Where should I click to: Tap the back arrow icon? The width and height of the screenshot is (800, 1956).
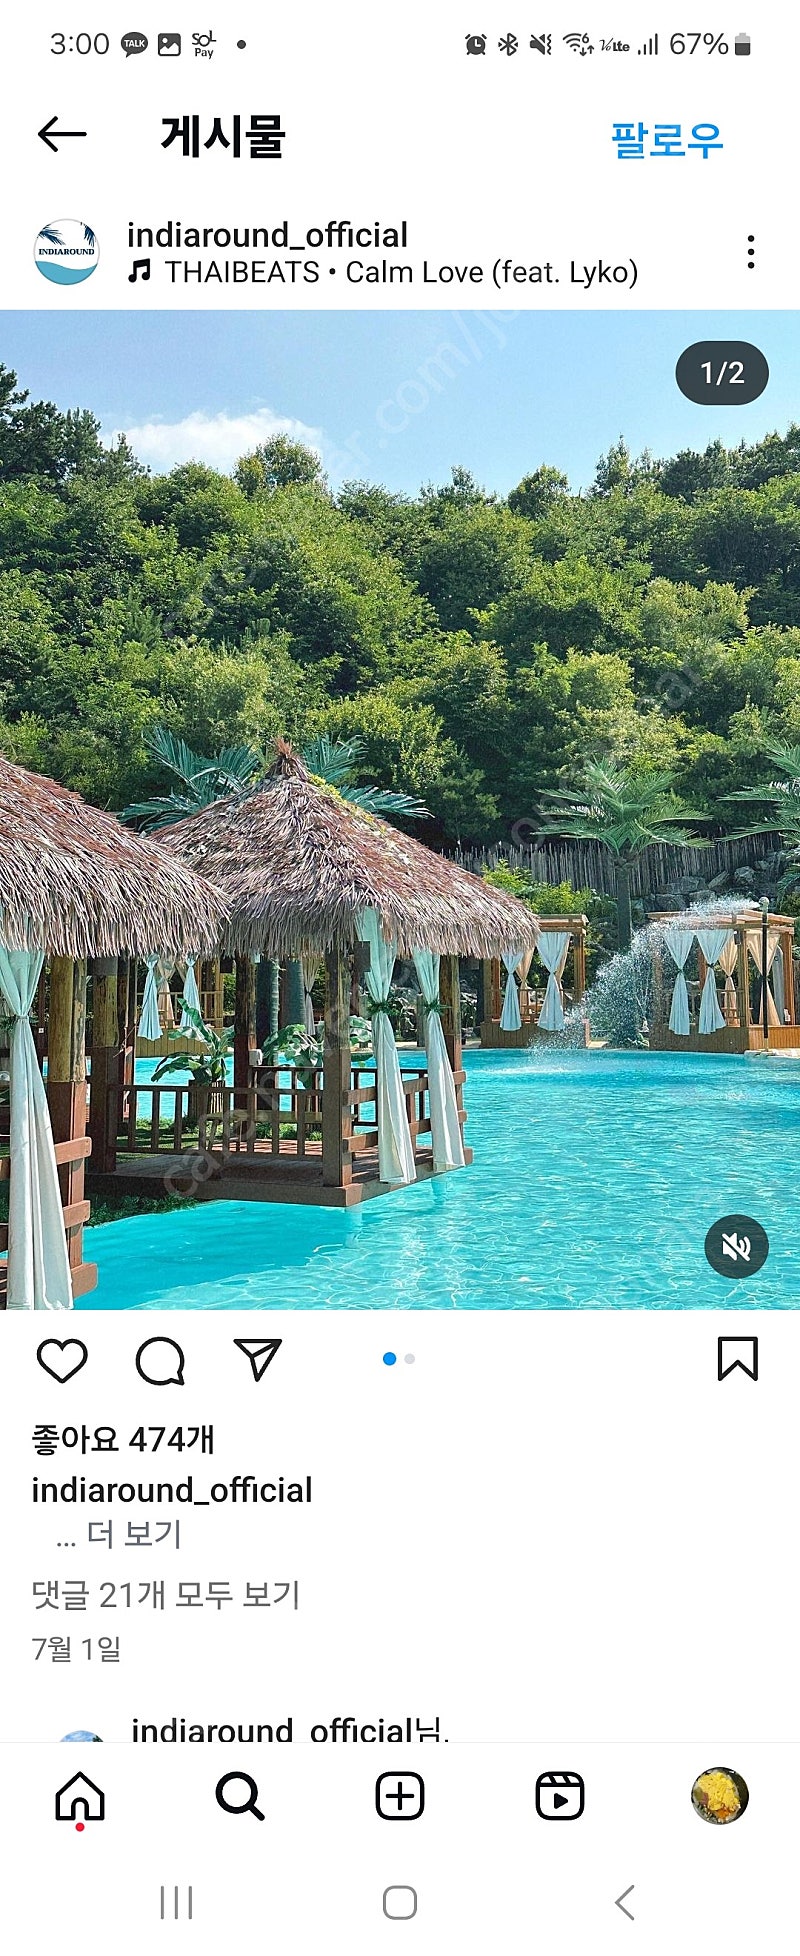62,134
